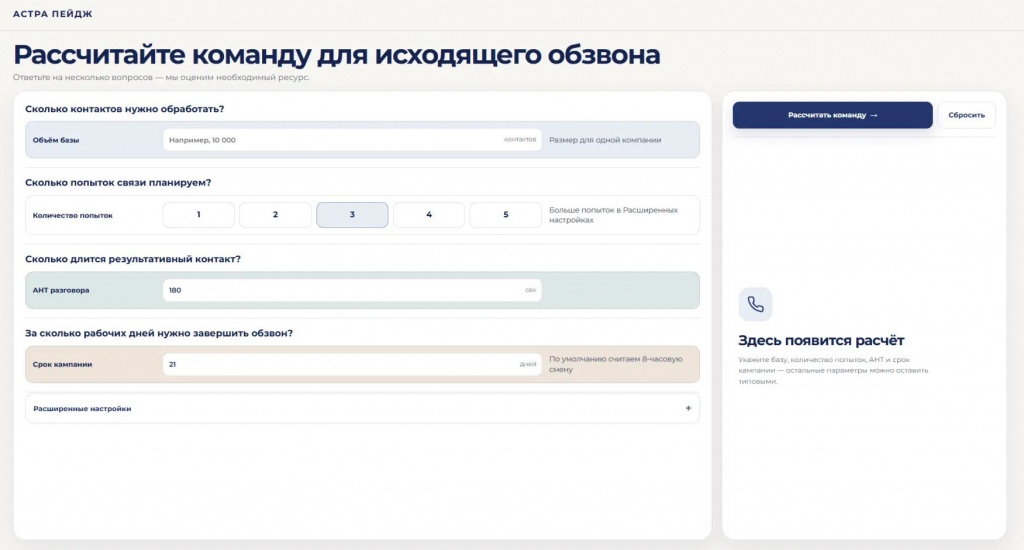1024x550 pixels.
Task: Select 3 attempts option
Action: click(352, 215)
